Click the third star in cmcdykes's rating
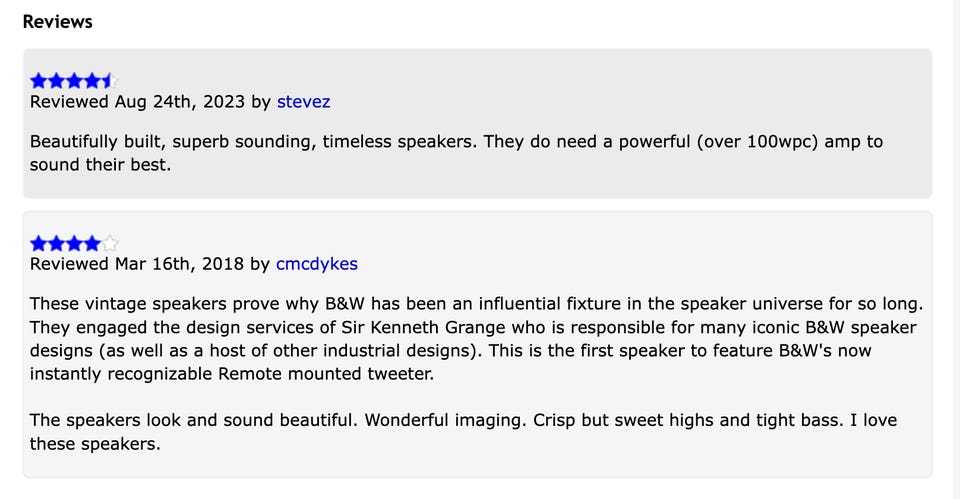960x499 pixels. (x=75, y=243)
